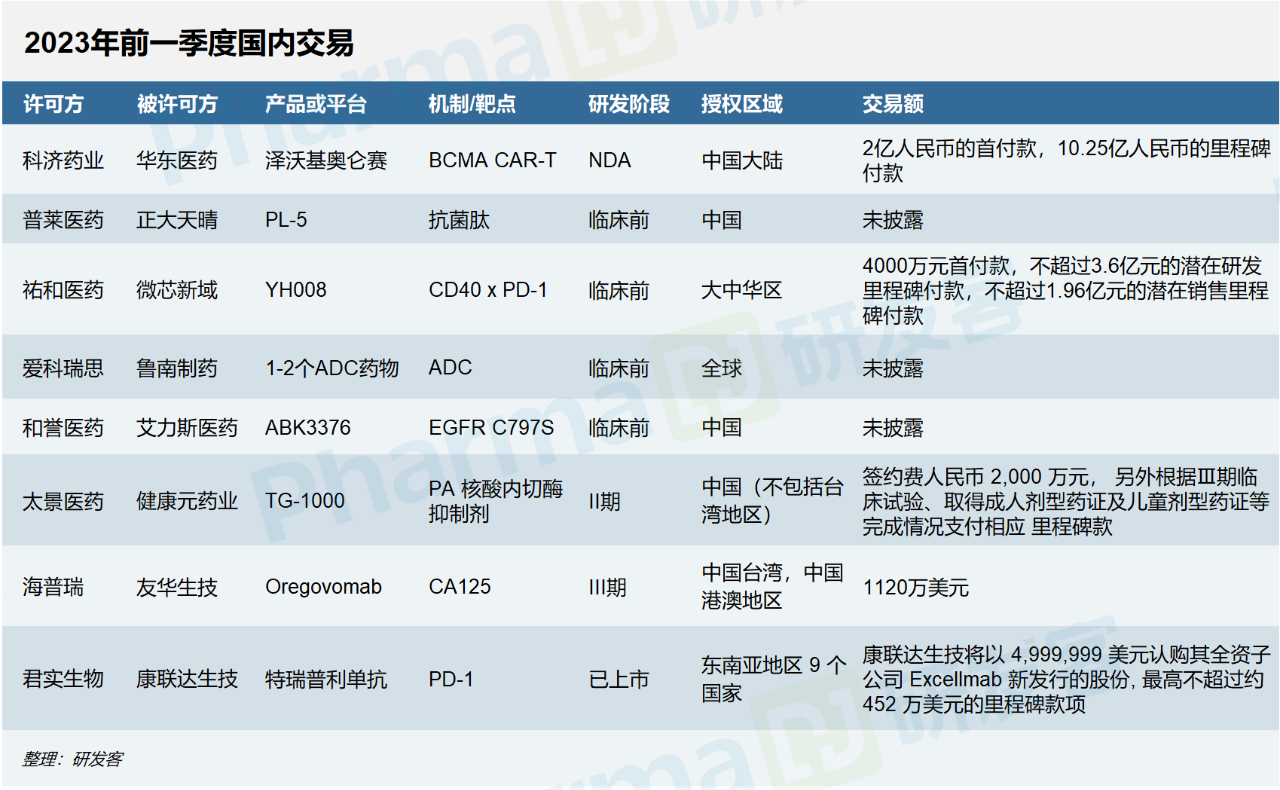The image size is (1280, 790).
Task: Click the 被许可方 column header
Action: (177, 104)
